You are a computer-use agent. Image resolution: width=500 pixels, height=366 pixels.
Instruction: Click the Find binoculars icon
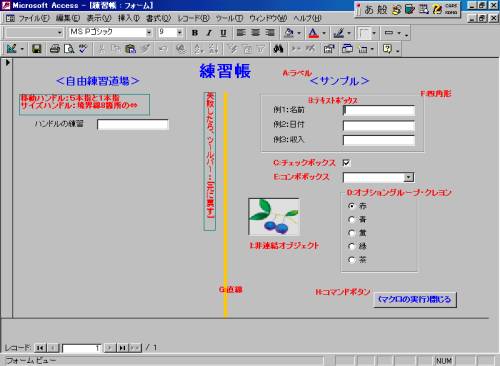[278, 49]
